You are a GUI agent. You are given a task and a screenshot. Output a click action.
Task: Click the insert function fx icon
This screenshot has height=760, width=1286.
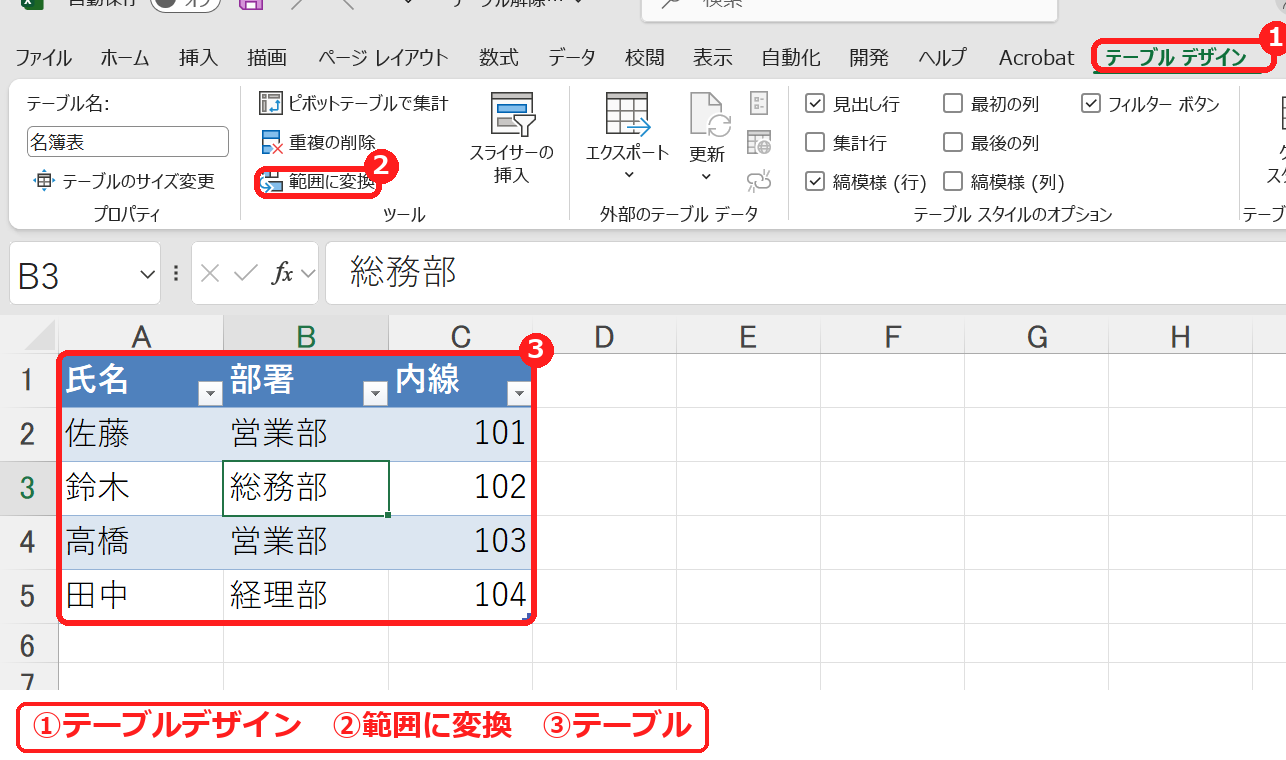tap(283, 273)
